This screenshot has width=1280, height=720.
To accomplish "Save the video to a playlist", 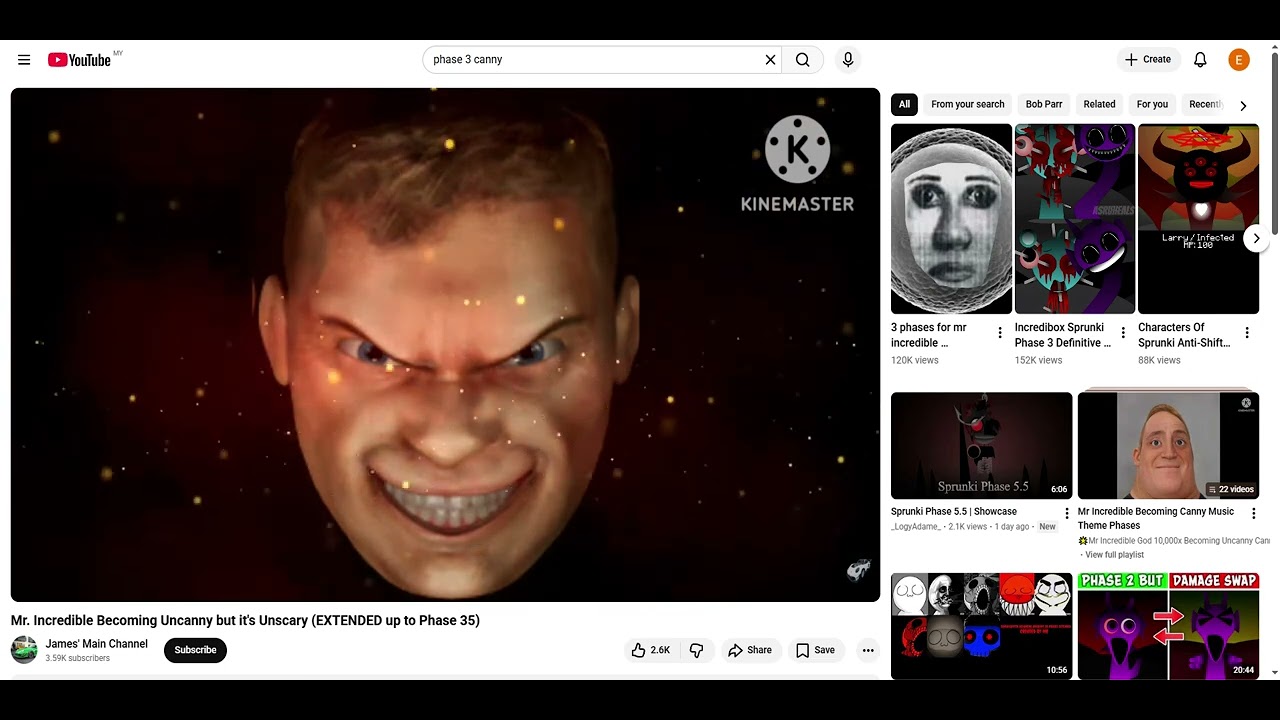I will point(815,650).
